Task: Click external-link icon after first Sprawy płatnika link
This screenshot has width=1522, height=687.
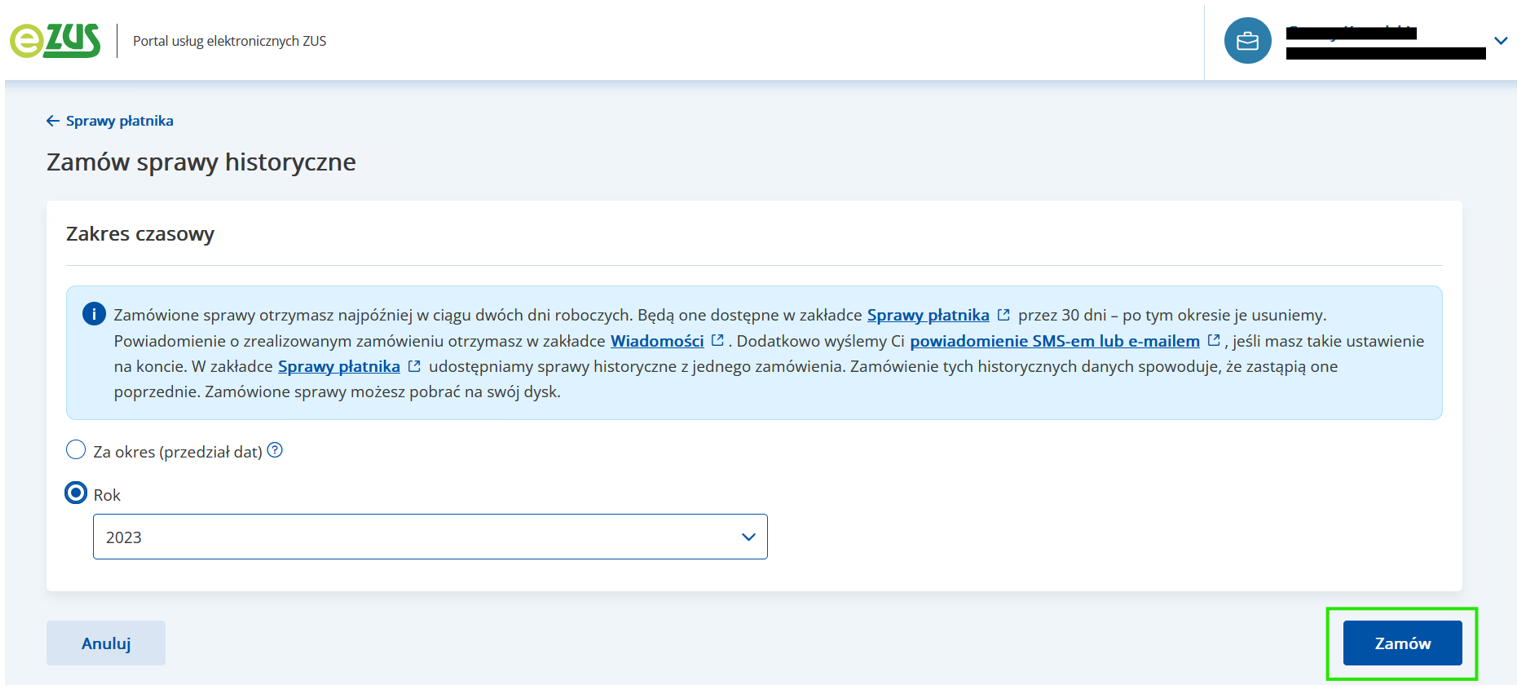Action: (1003, 314)
